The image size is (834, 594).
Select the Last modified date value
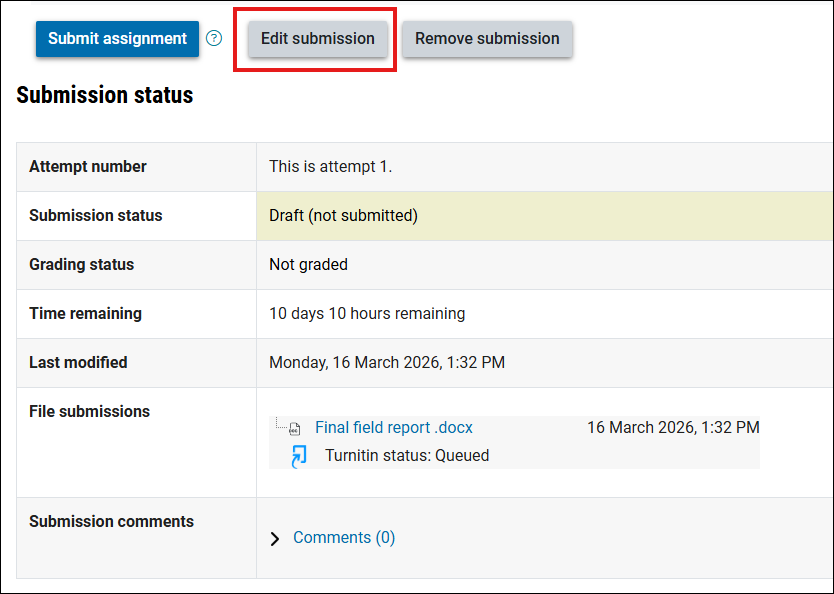point(387,363)
